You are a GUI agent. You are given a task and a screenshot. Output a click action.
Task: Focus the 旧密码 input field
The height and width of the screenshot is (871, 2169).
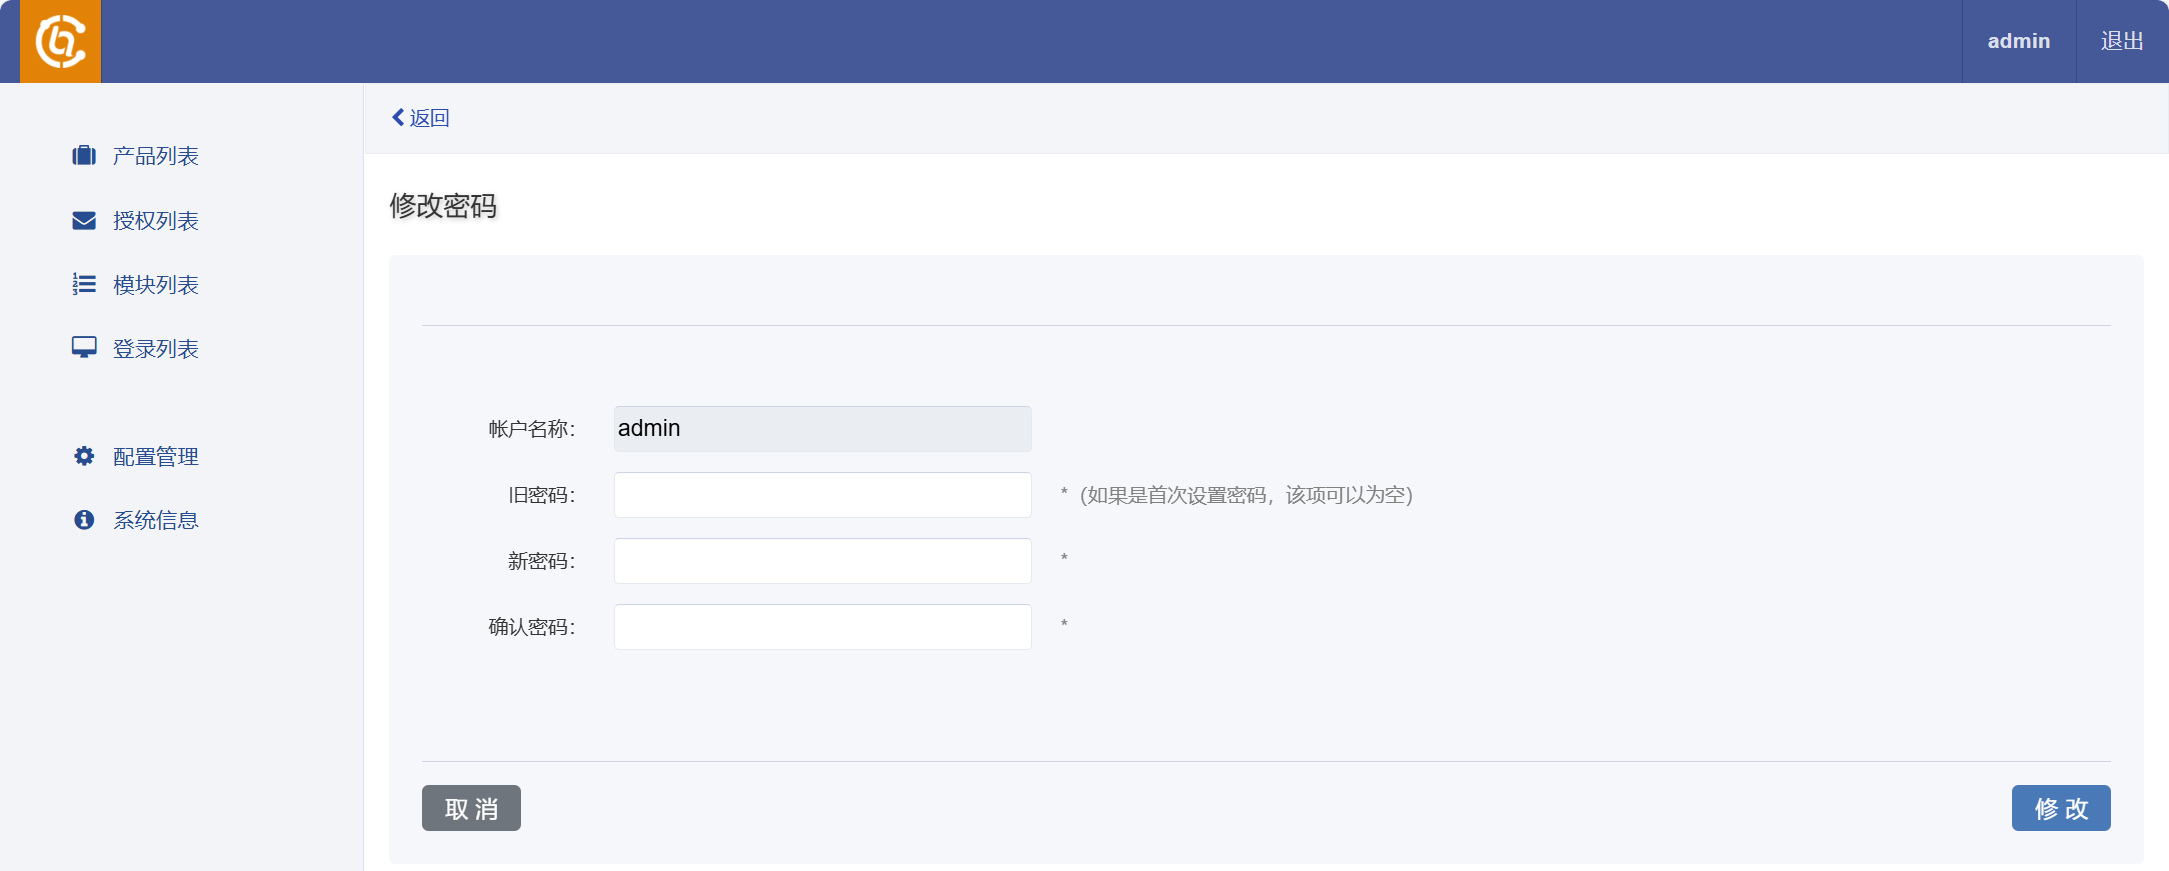[x=822, y=495]
